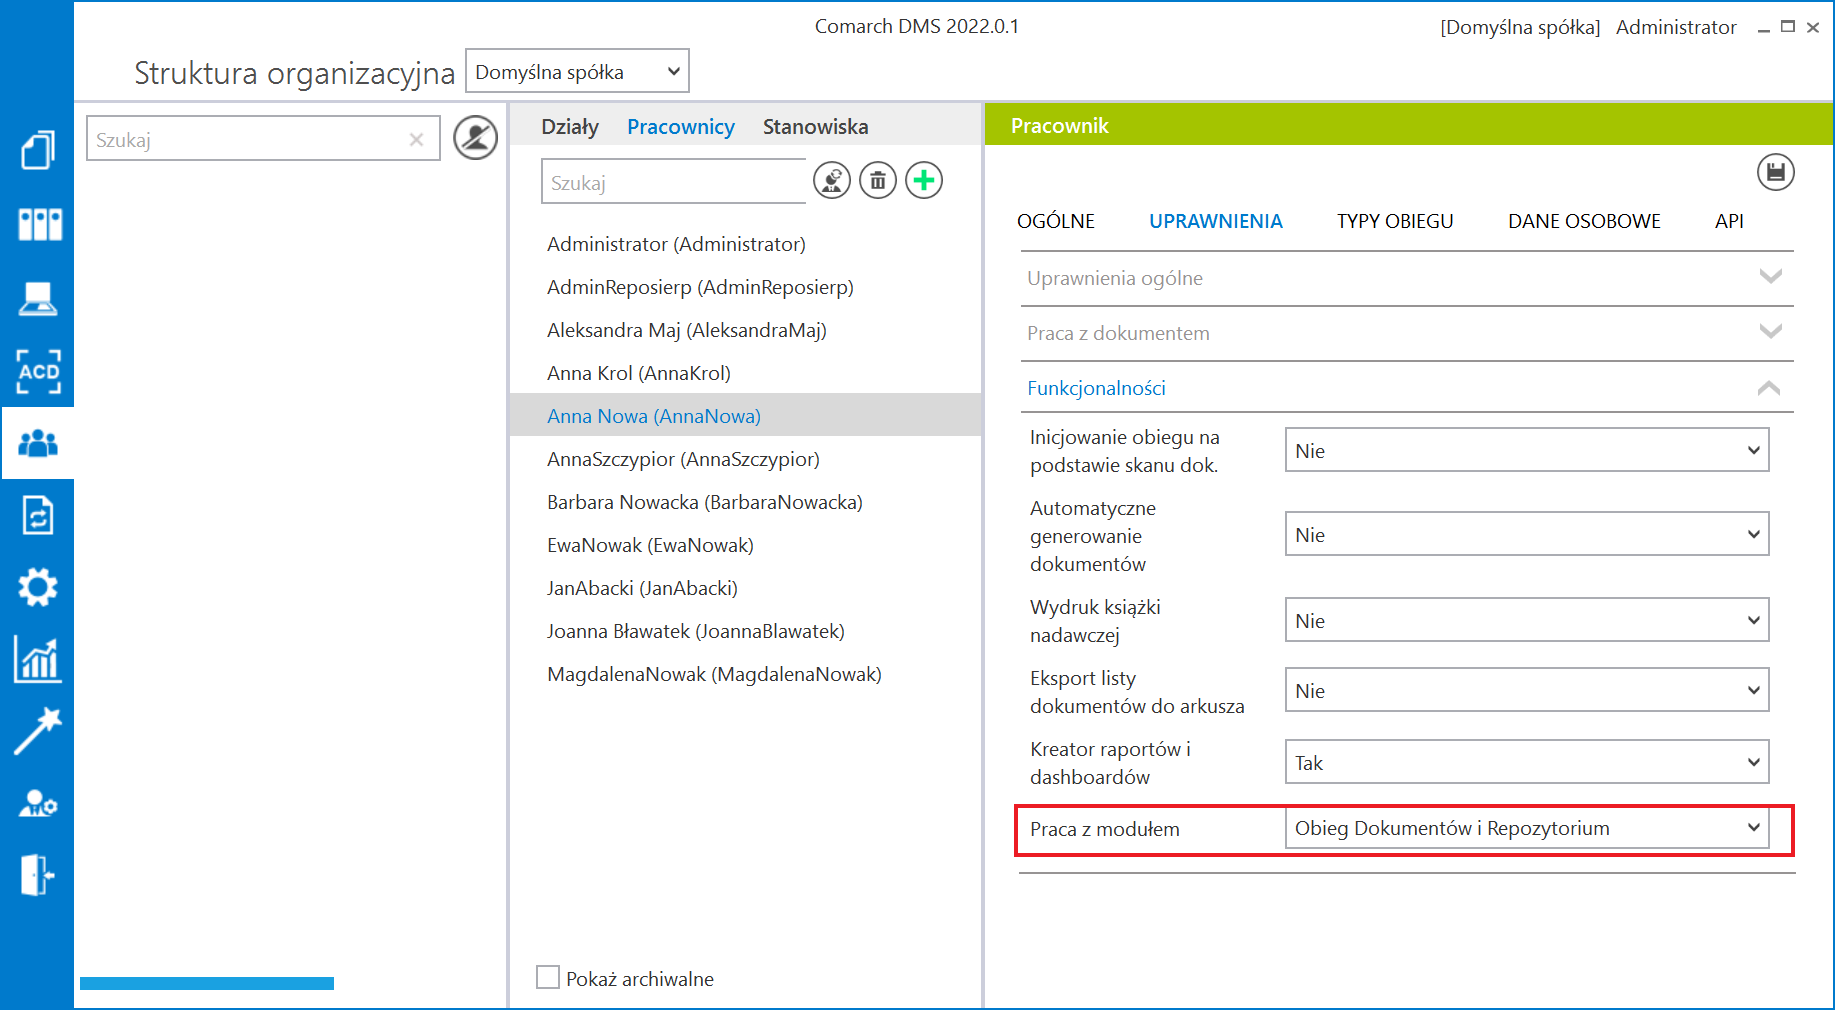Click the trash delete employee icon
This screenshot has width=1835, height=1010.
[878, 181]
